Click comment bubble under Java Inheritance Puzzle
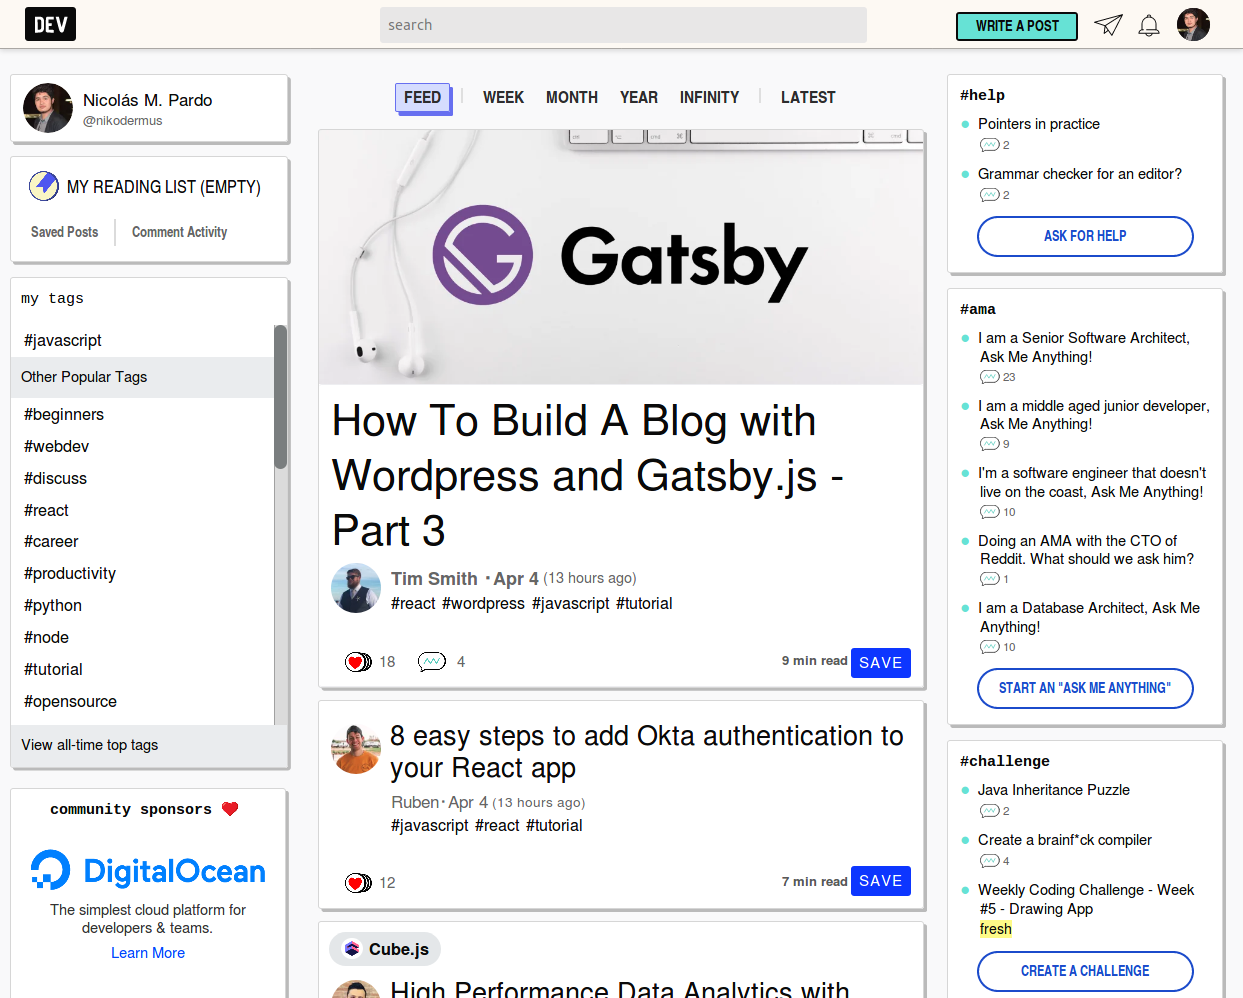Screen dimensions: 1243x998 click(989, 811)
